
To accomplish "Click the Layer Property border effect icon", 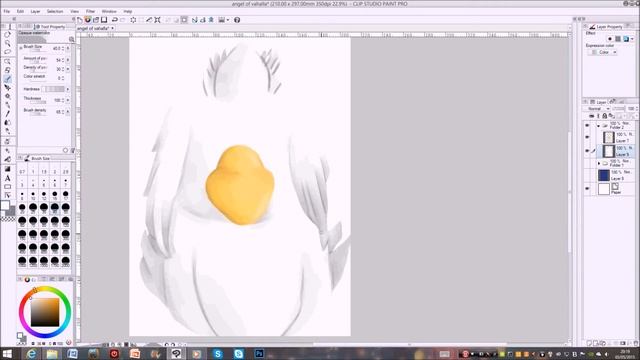I will tap(610, 39).
